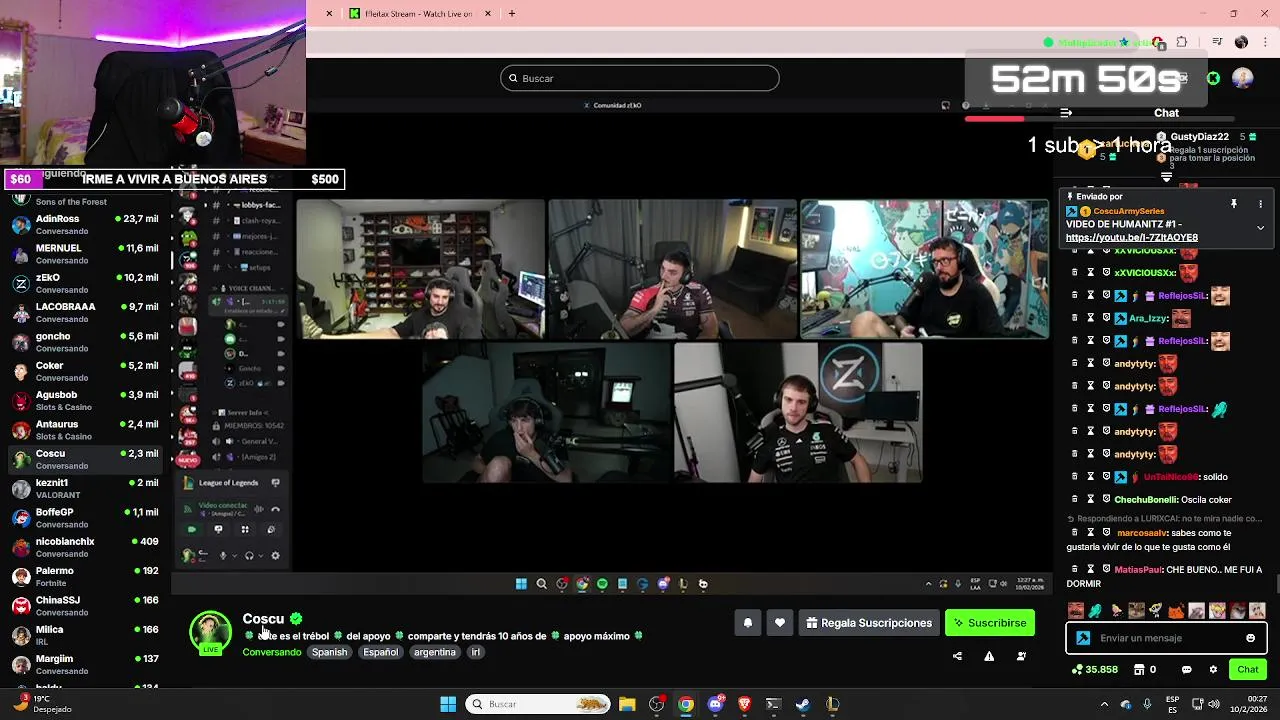This screenshot has height=720, width=1280.
Task: Open chat rules speech bubble icon
Action: [x=1188, y=669]
